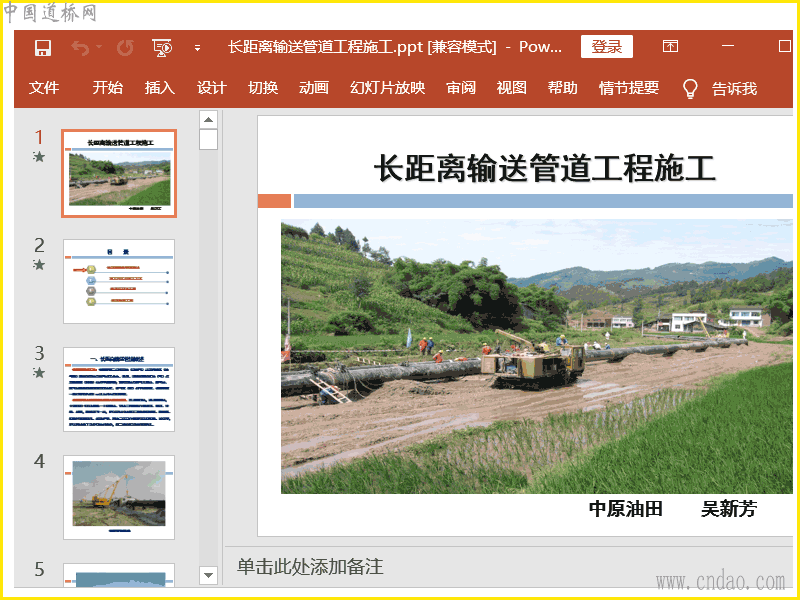Select slide 3 text thumbnail
800x600 pixels.
coord(119,389)
